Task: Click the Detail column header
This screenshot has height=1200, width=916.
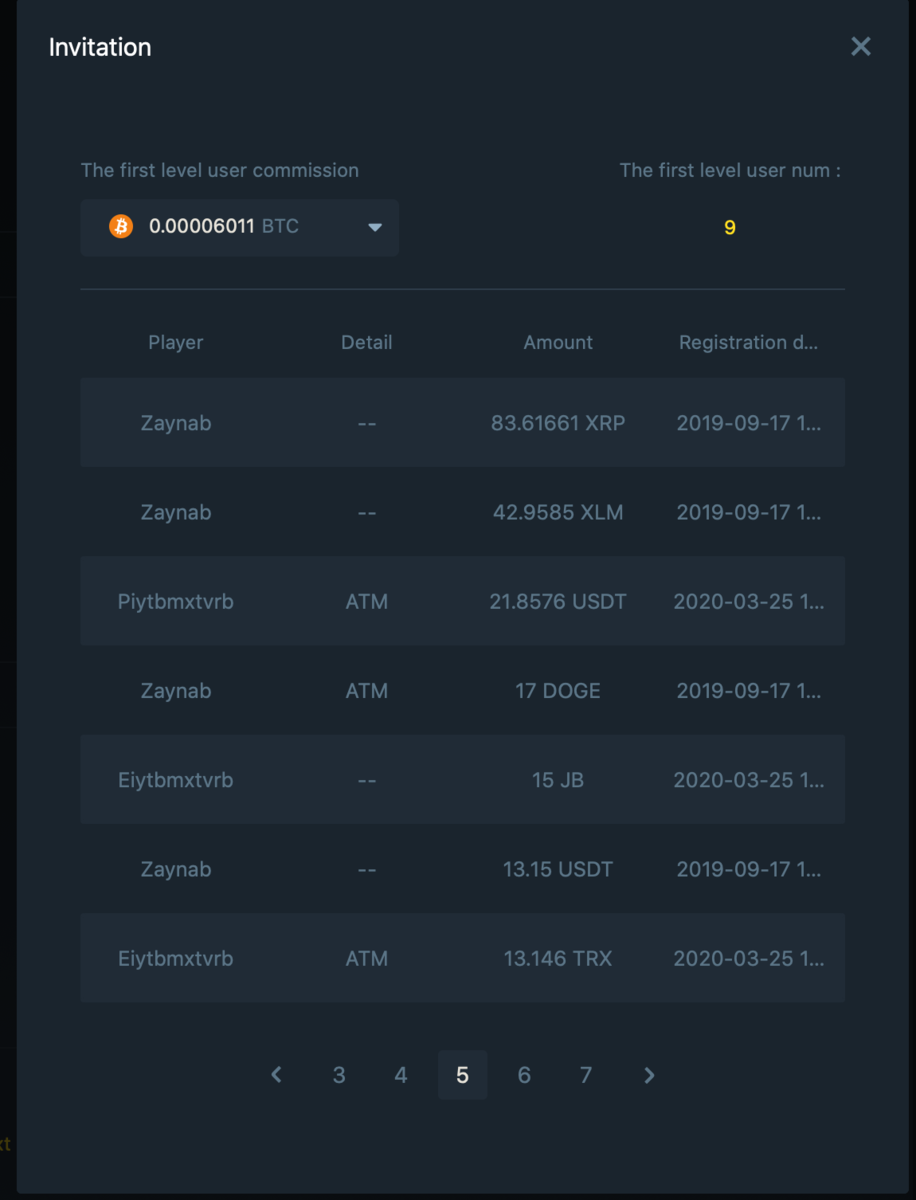Action: coord(366,342)
